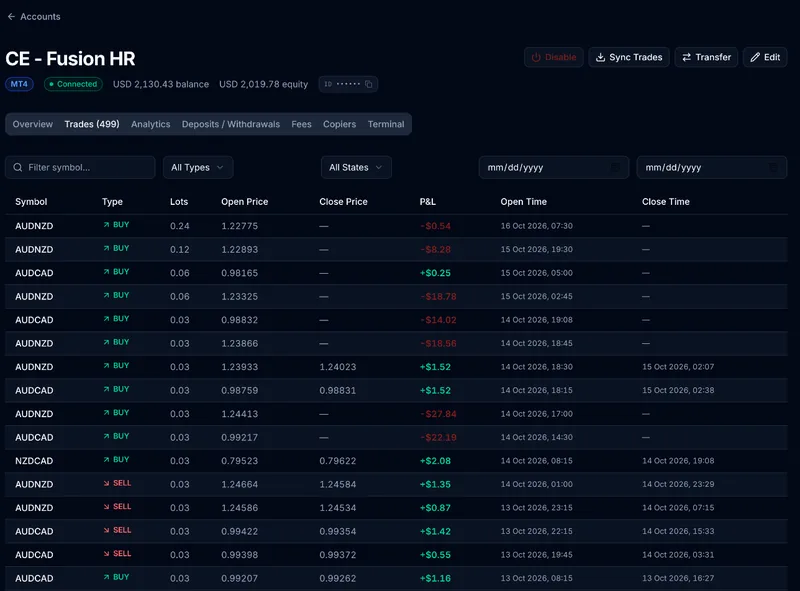Click close time 13 Oct 2026, 16:27

(x=678, y=578)
